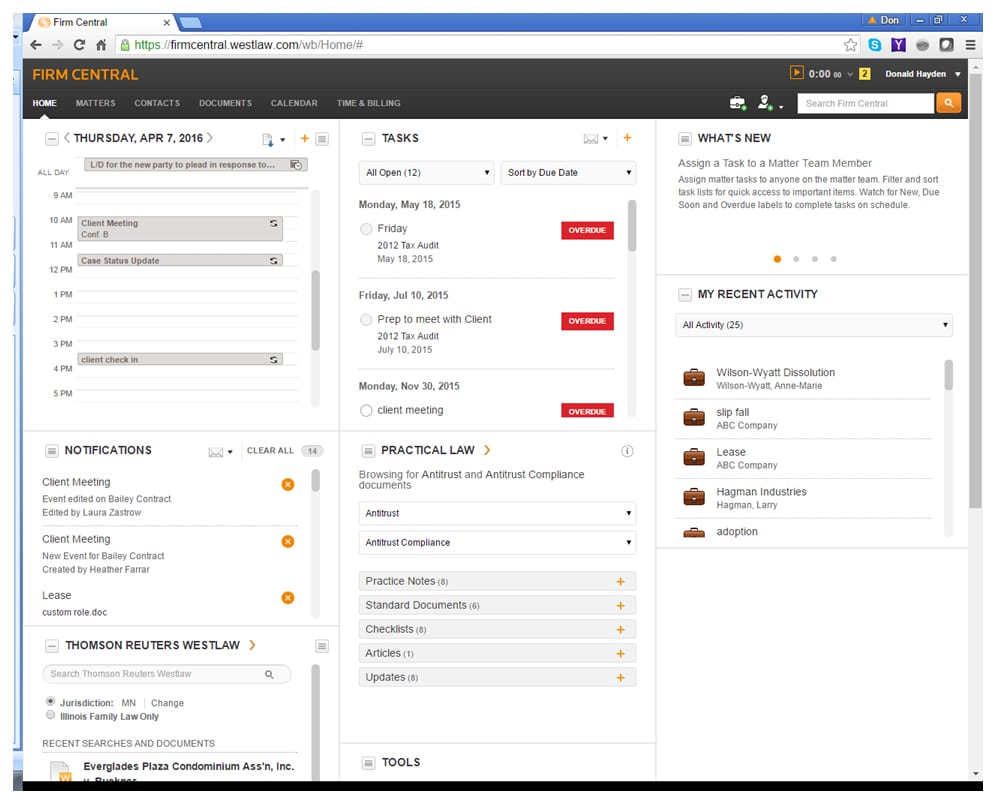Collapse the Tasks widget
Screen dimensions: 996x804
coord(368,138)
